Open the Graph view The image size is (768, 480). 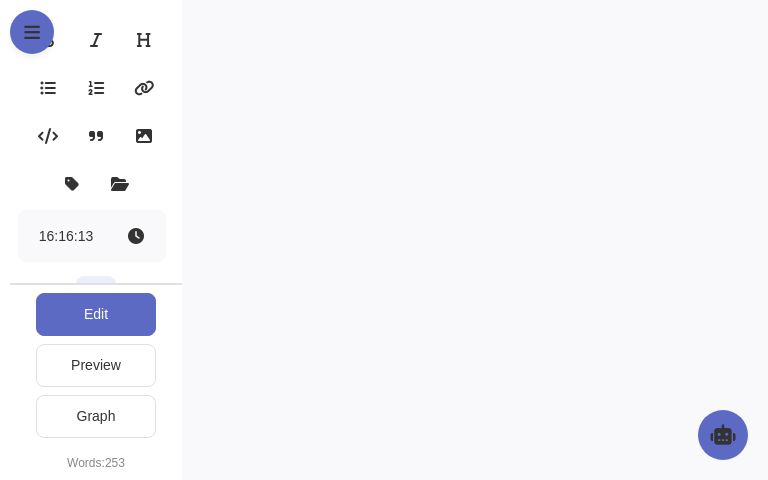pos(96,416)
